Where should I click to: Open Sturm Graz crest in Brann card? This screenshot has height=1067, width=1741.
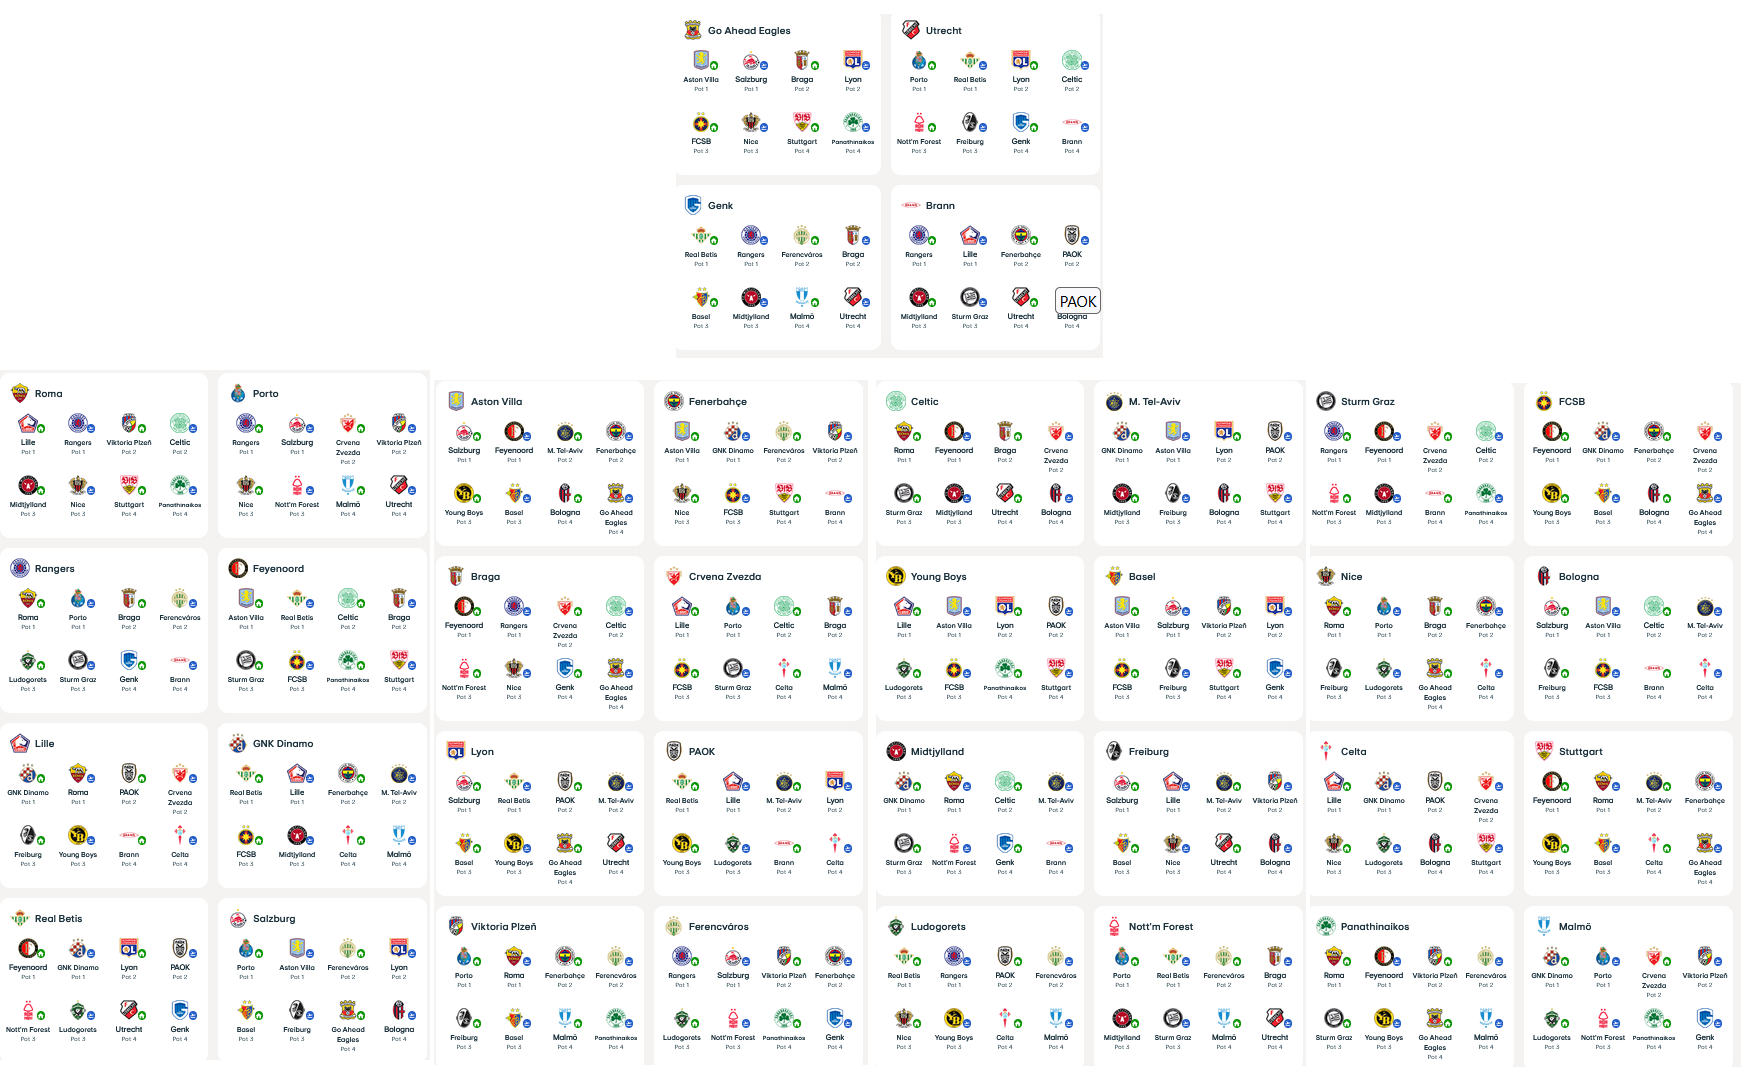pos(968,298)
